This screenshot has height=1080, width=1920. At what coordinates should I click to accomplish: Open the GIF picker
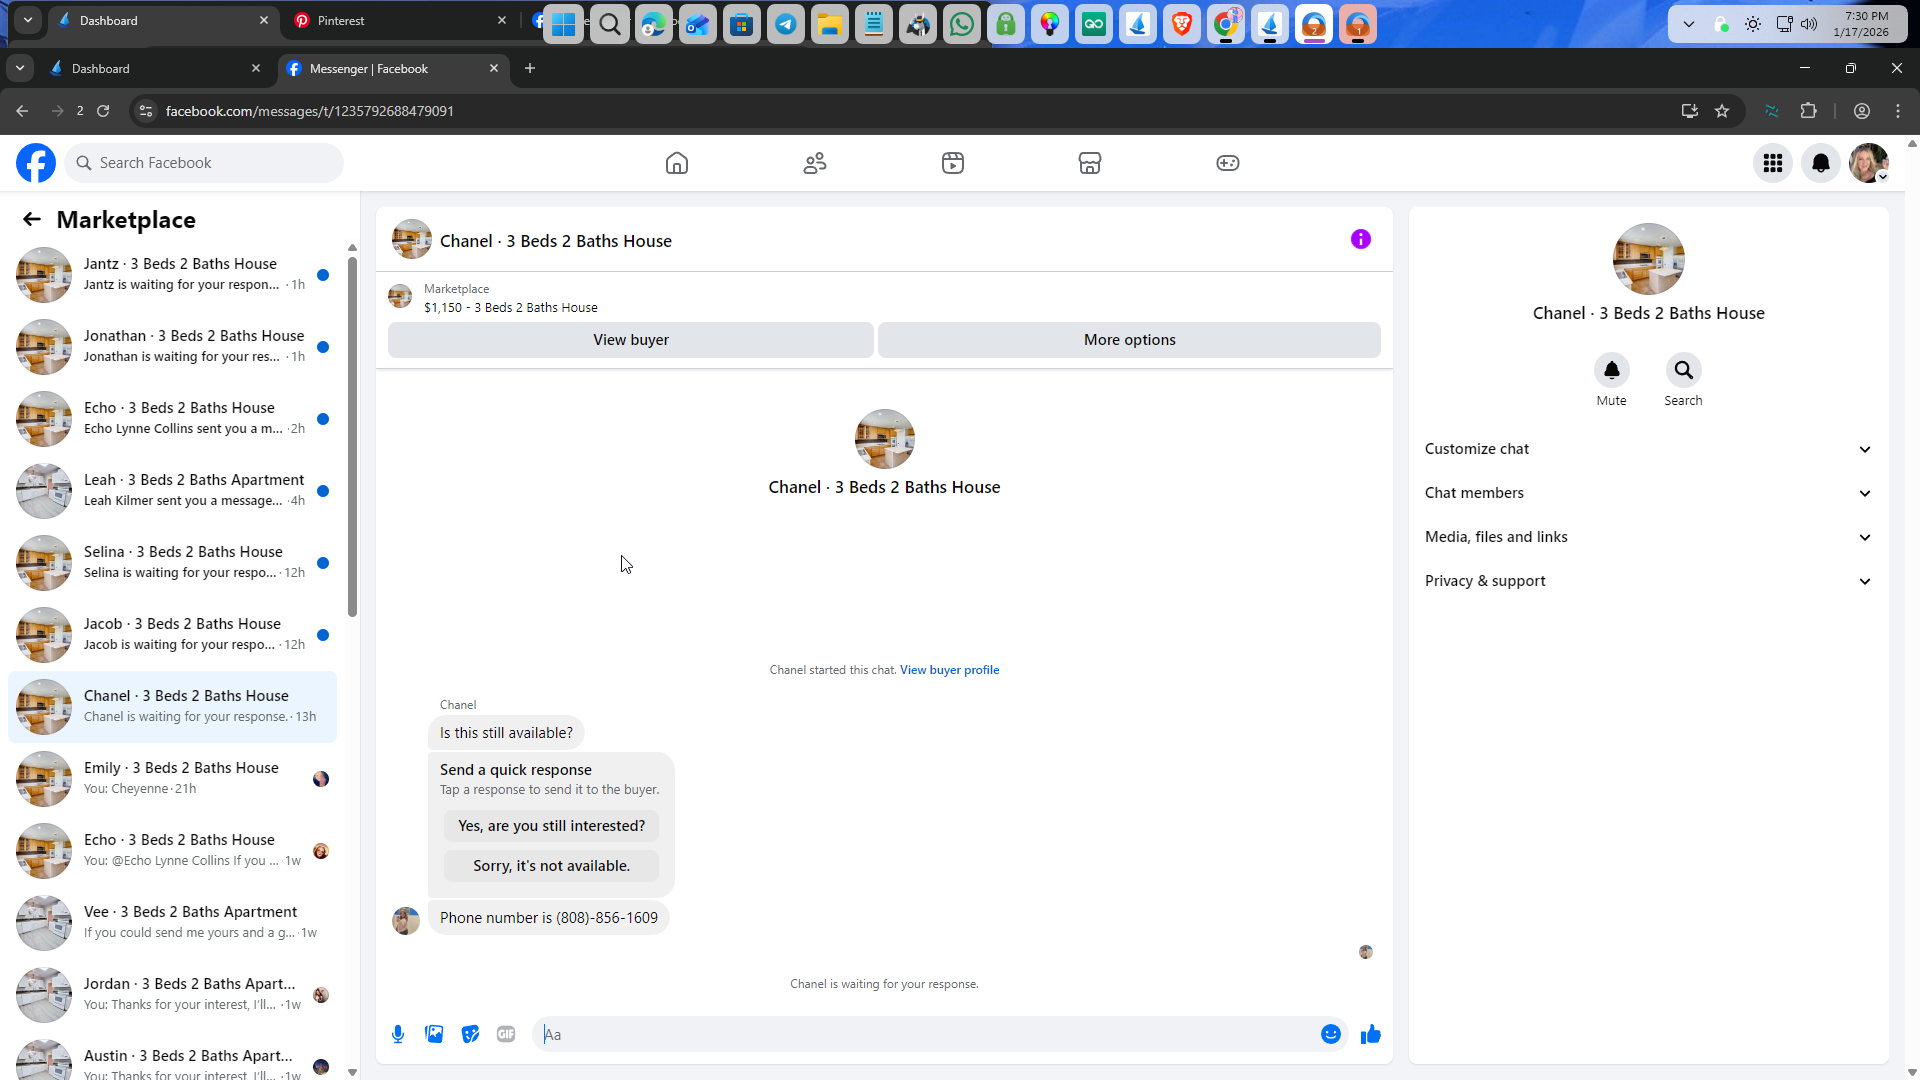(x=506, y=1034)
